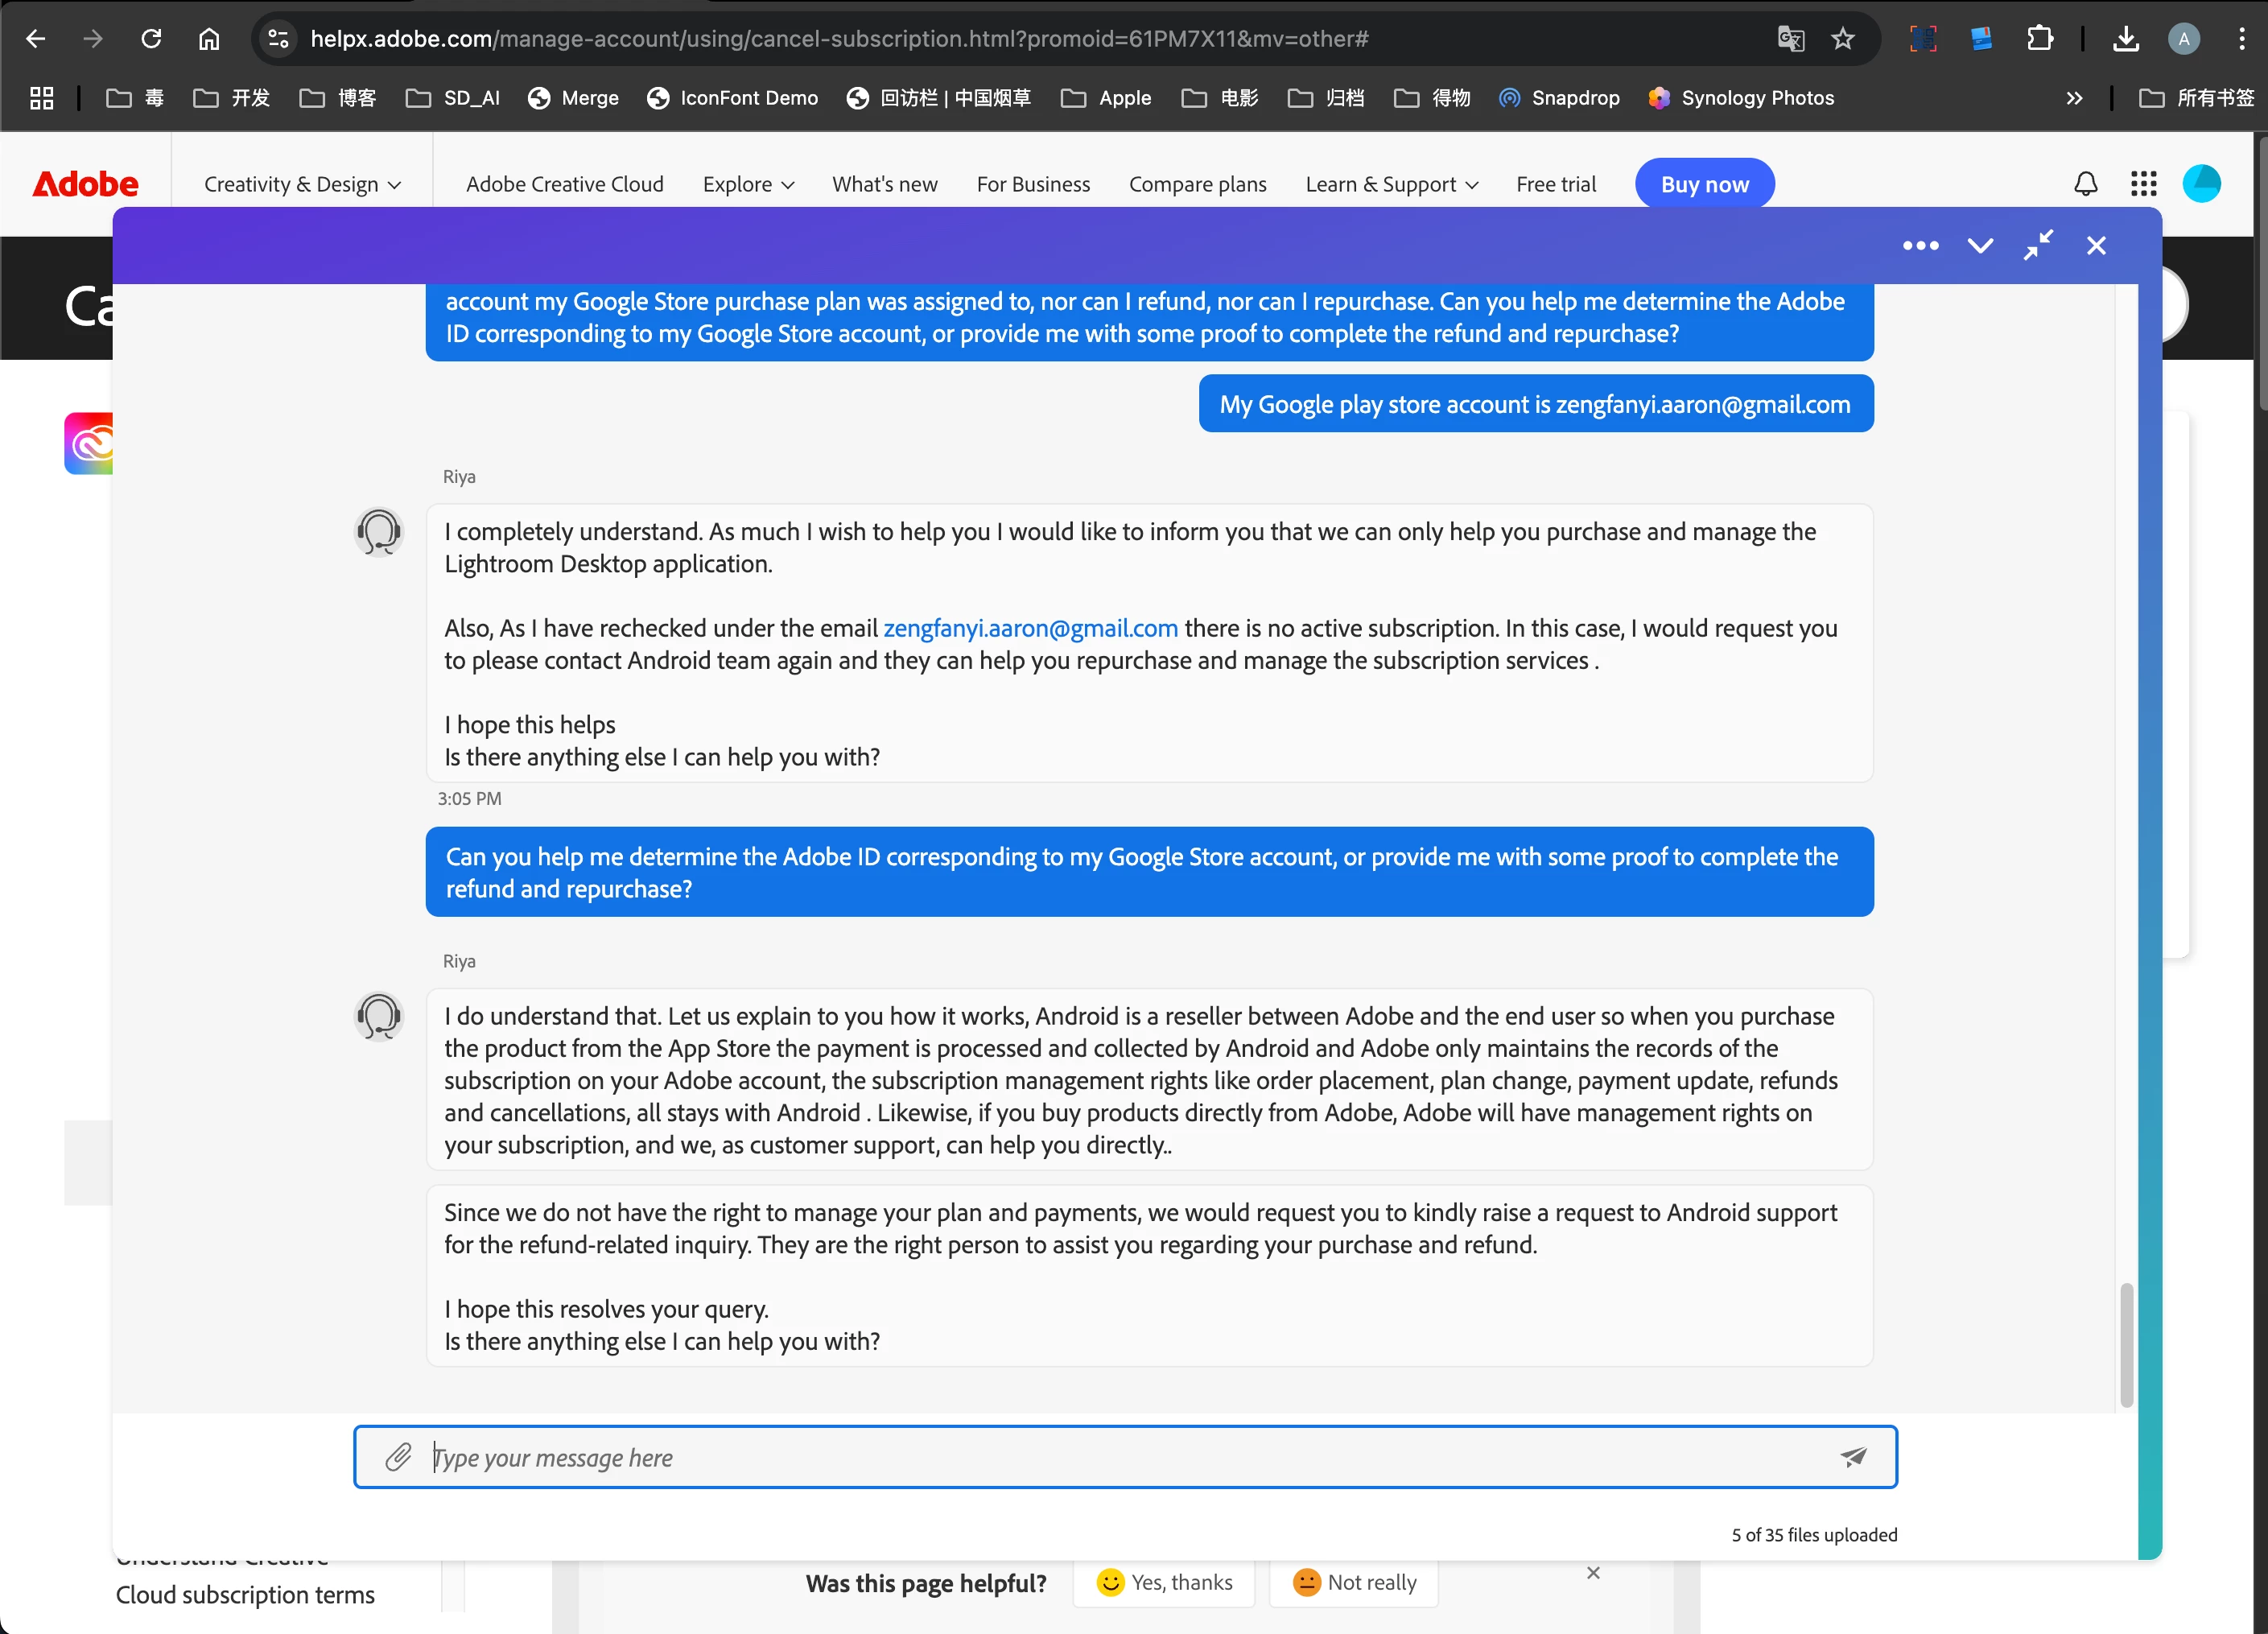The width and height of the screenshot is (2268, 1634).
Task: Open Adobe apps grid launcher
Action: 2143,184
